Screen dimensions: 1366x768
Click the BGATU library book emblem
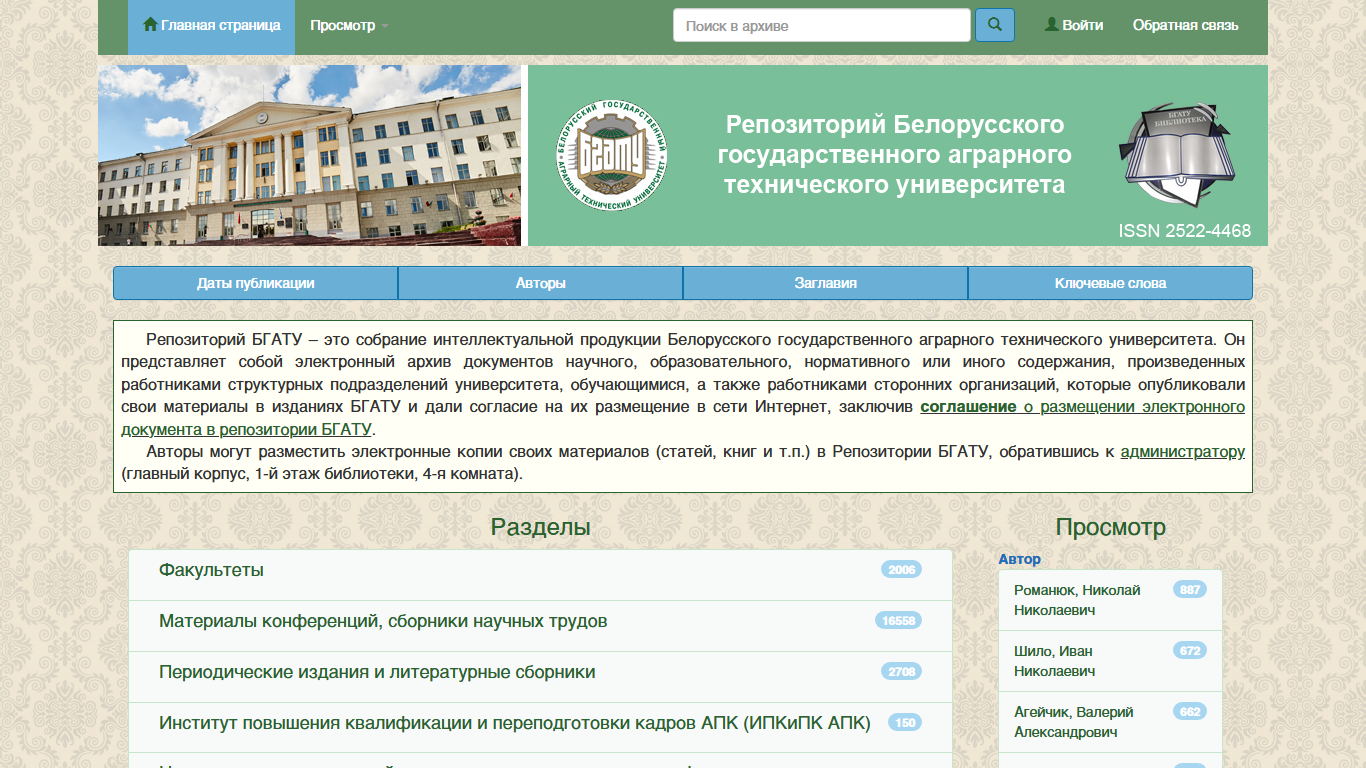pos(1179,155)
